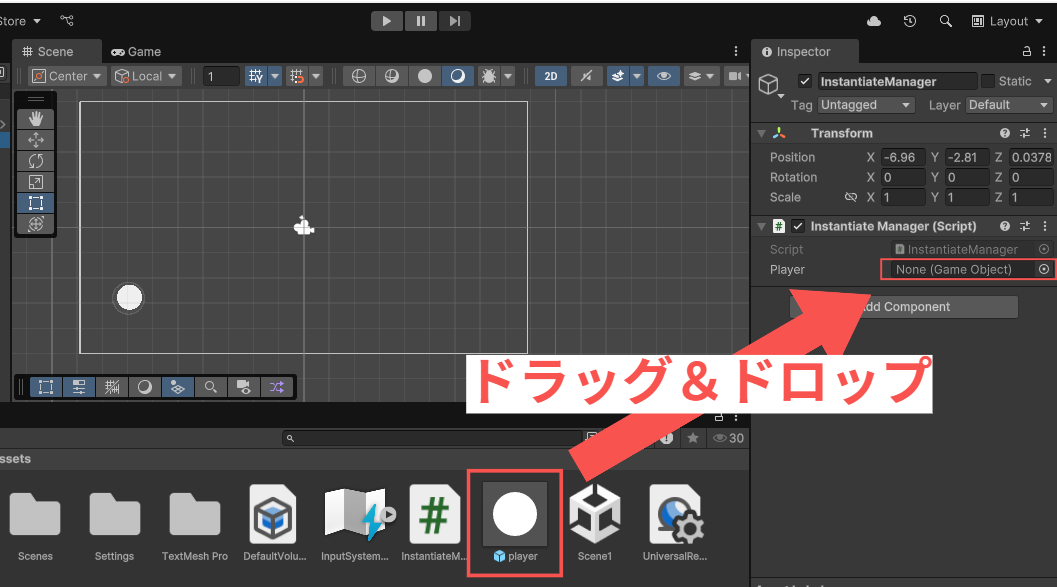Click the Instantiate Manager help icon
1057x587 pixels.
1005,226
